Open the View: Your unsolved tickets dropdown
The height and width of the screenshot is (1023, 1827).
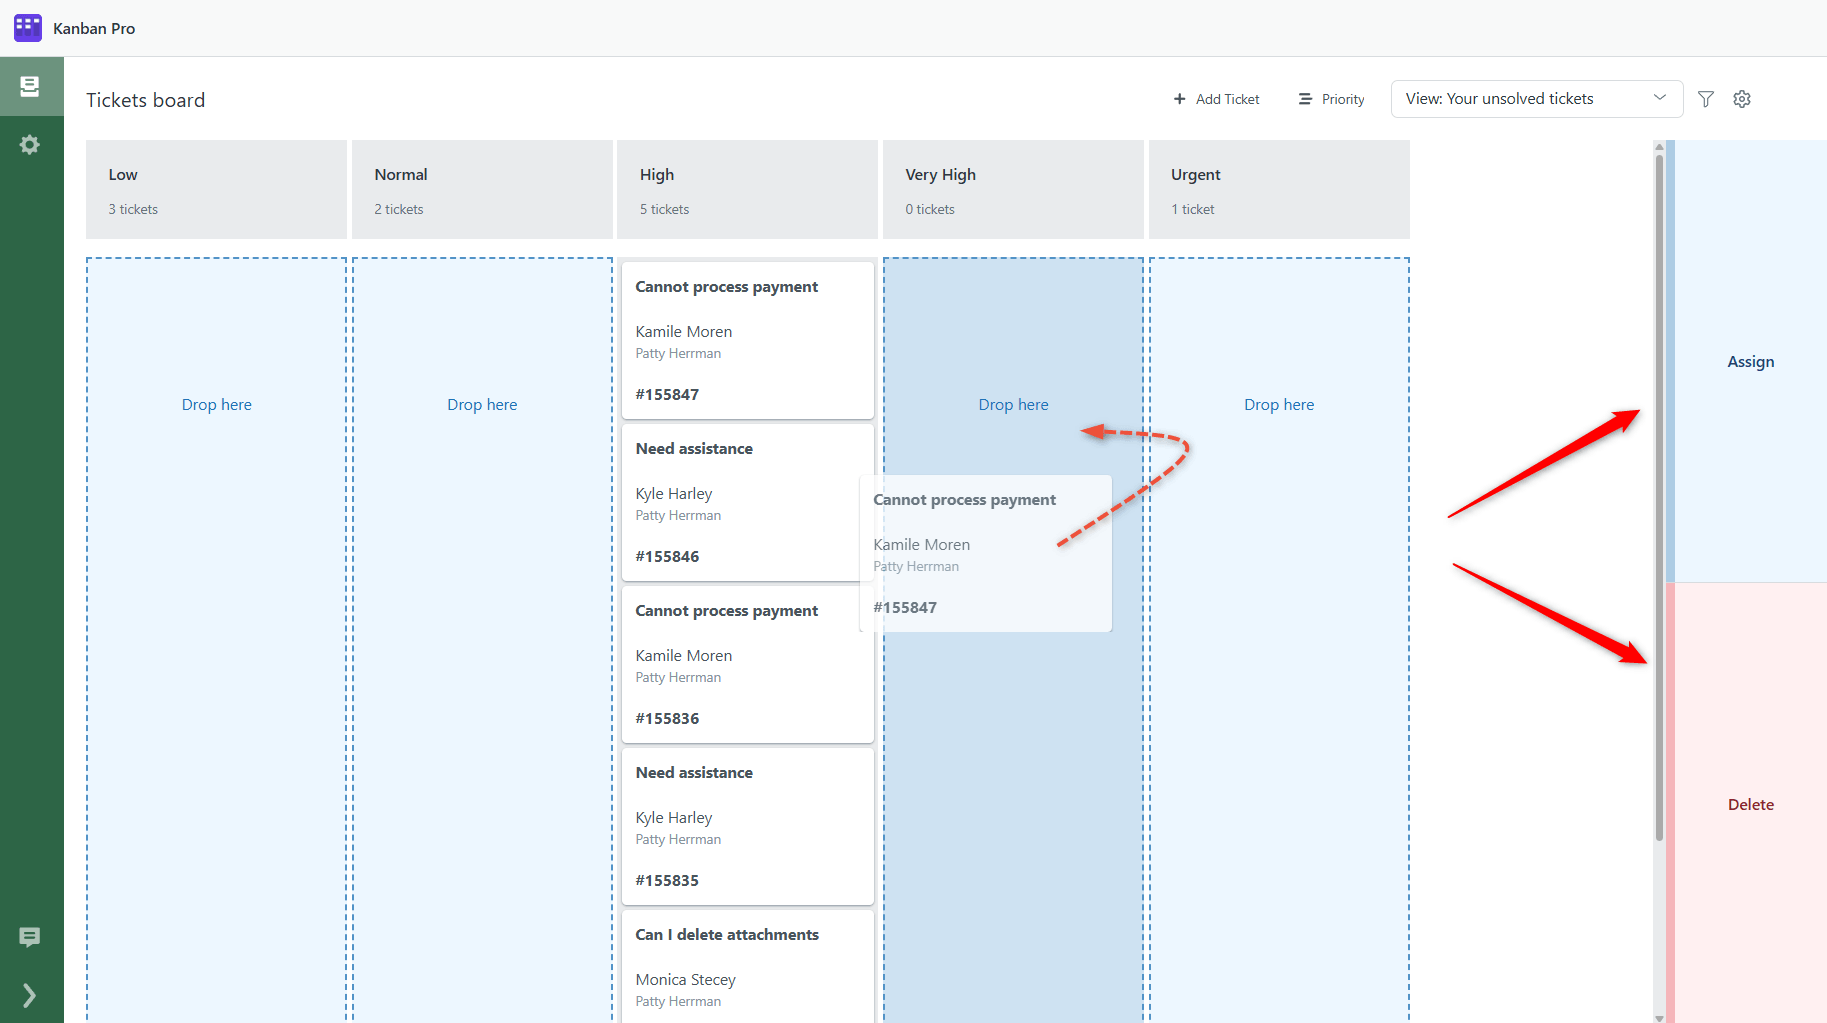pyautogui.click(x=1536, y=99)
